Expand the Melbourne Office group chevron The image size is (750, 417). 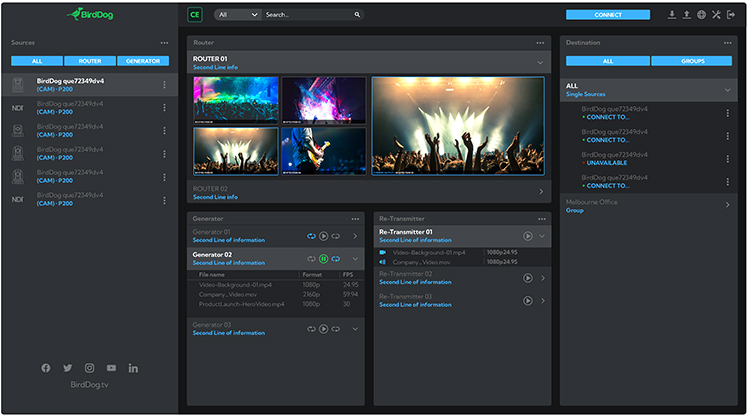728,205
